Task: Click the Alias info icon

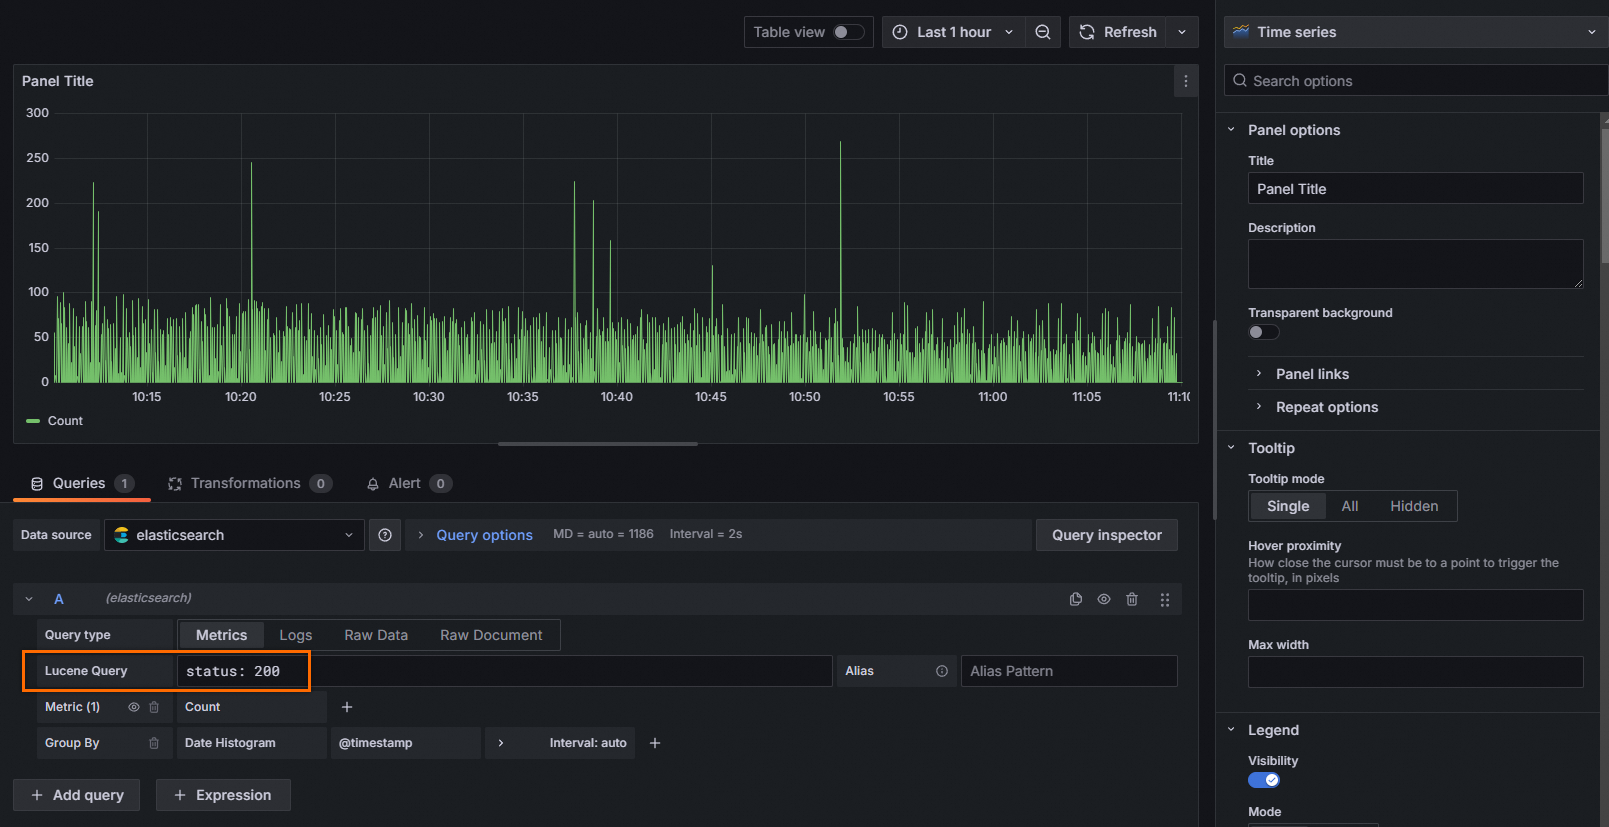Action: click(x=941, y=671)
